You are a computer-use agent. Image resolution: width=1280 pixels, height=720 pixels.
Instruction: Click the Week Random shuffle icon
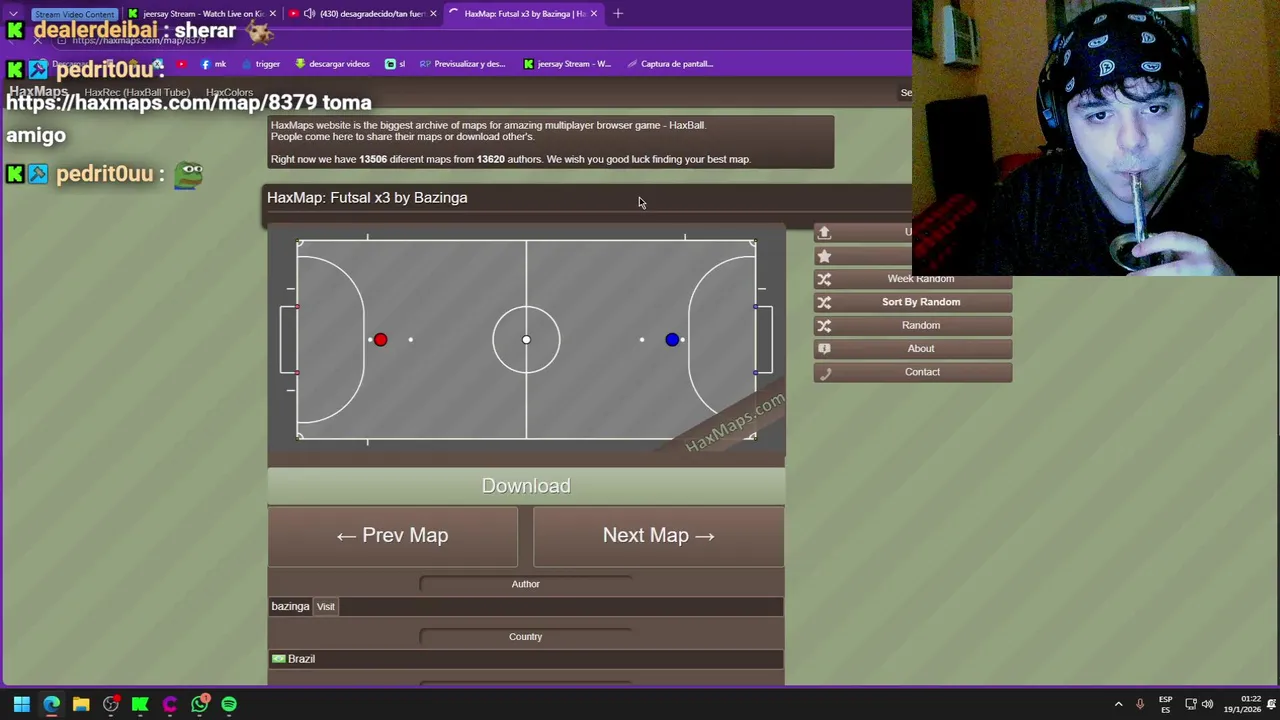pyautogui.click(x=824, y=279)
